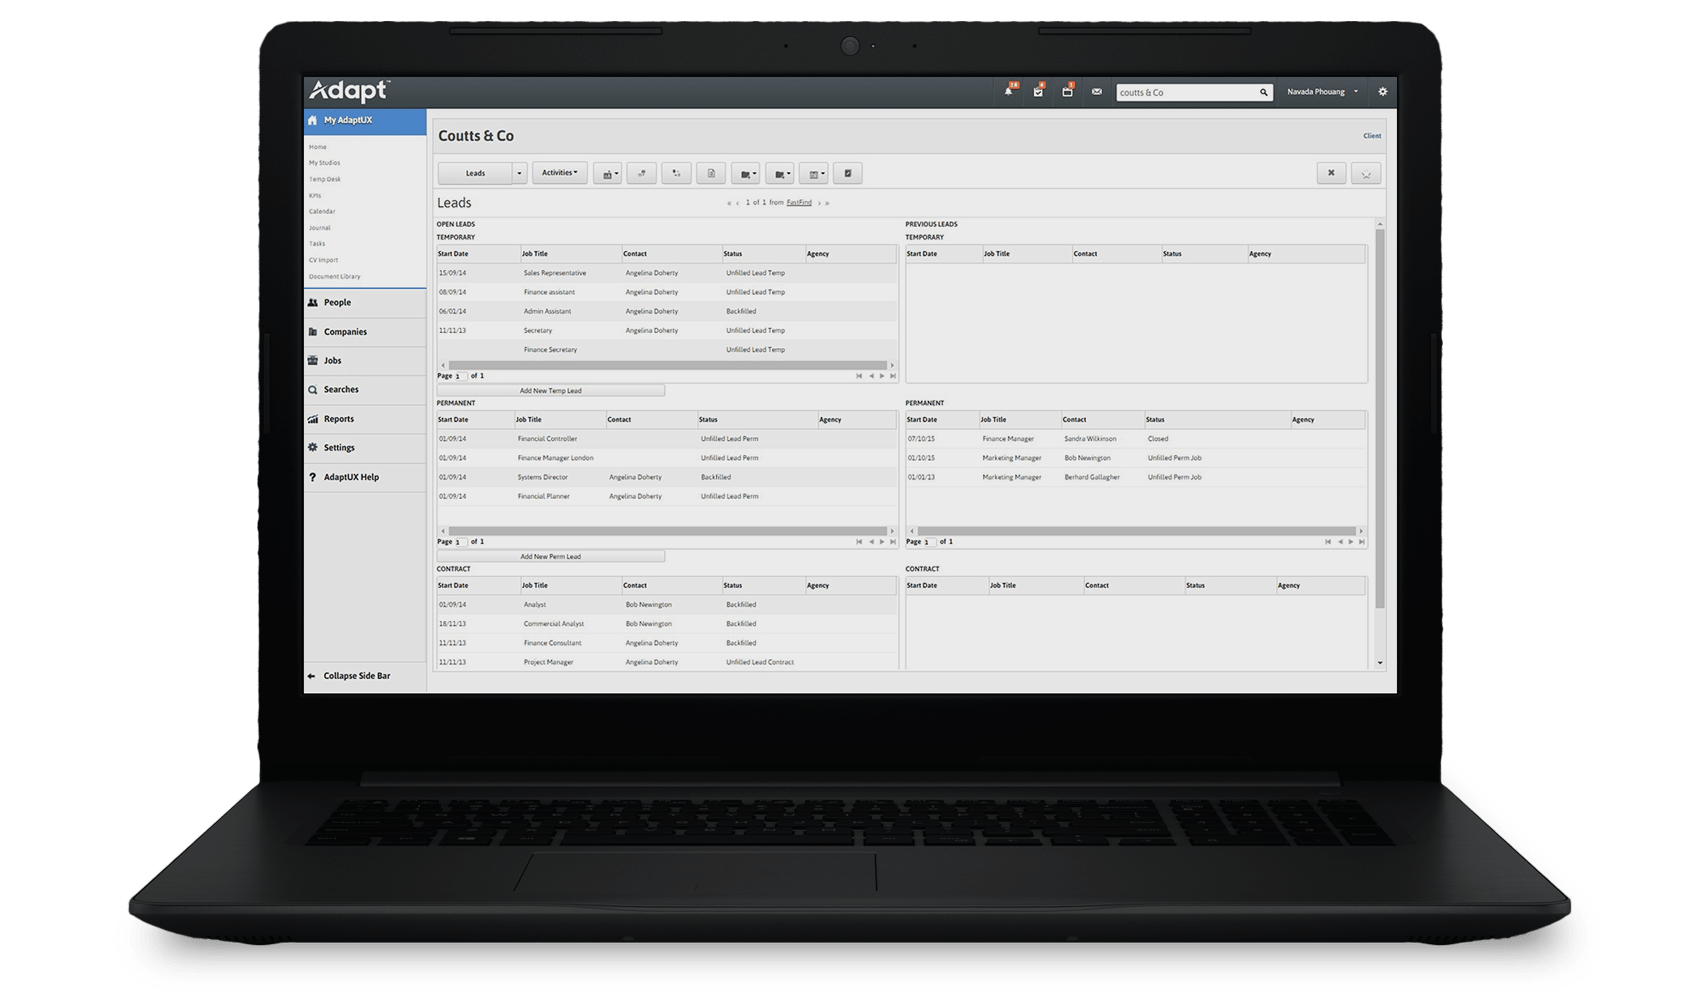Open the folder dropdown next to the document icon
1700x1000 pixels.
(746, 174)
